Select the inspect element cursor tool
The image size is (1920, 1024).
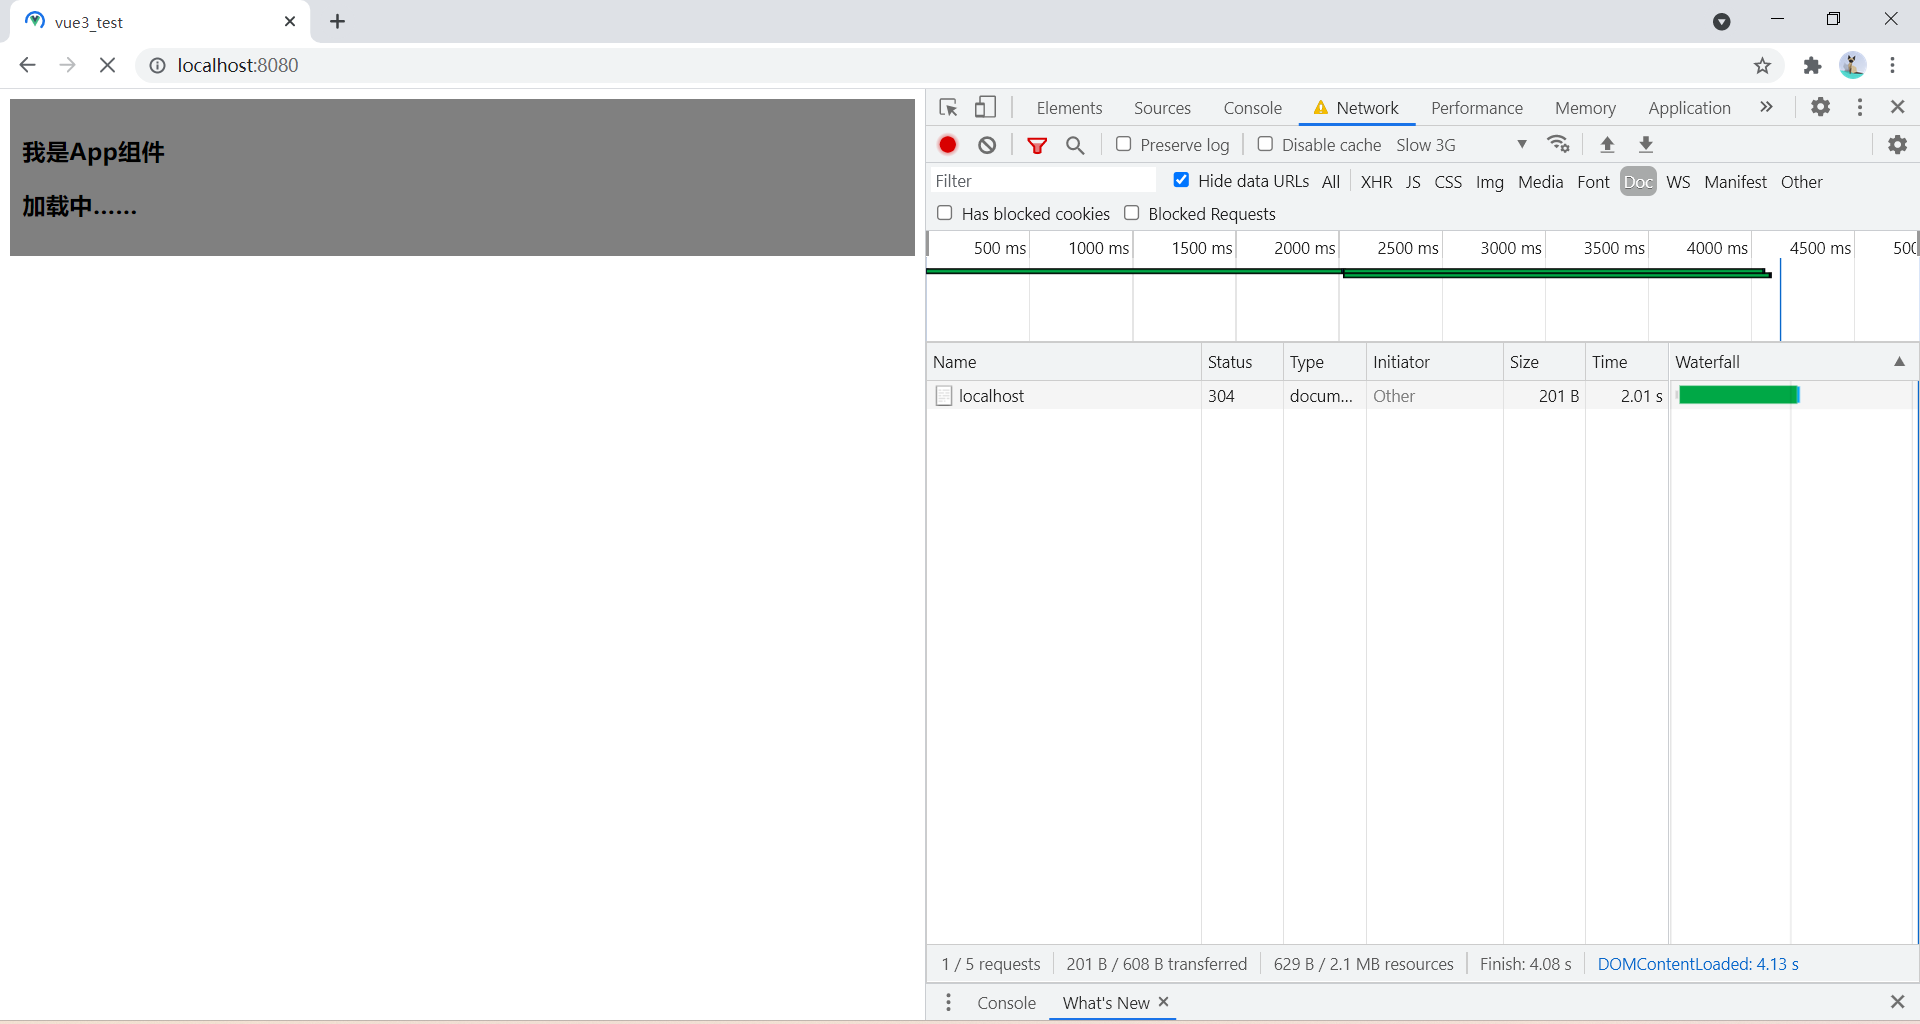[x=947, y=107]
